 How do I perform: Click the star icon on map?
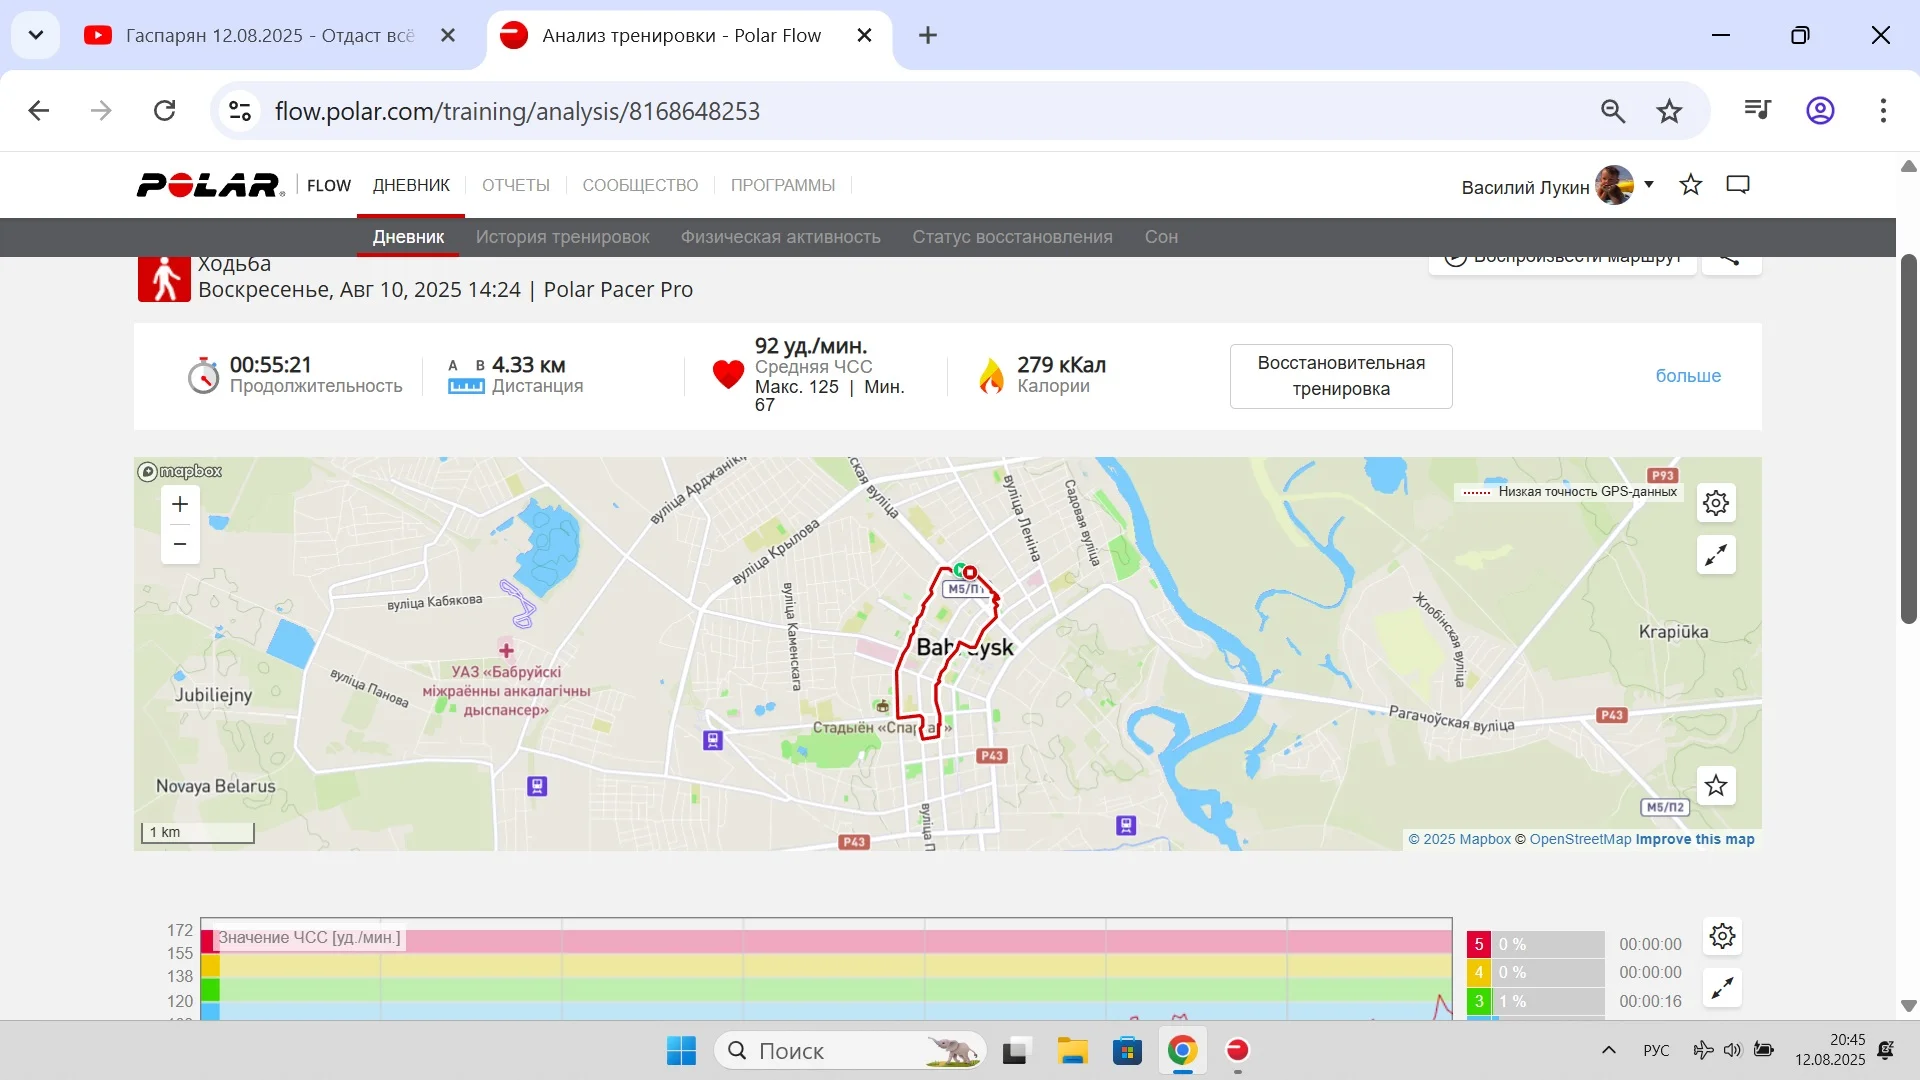coord(1716,786)
